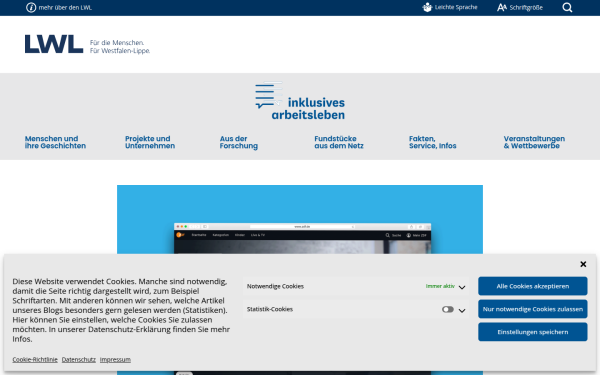Screen dimensions: 600x375
Task: Click 'Alle Cookies akzeptieren' button
Action: [x=532, y=286]
